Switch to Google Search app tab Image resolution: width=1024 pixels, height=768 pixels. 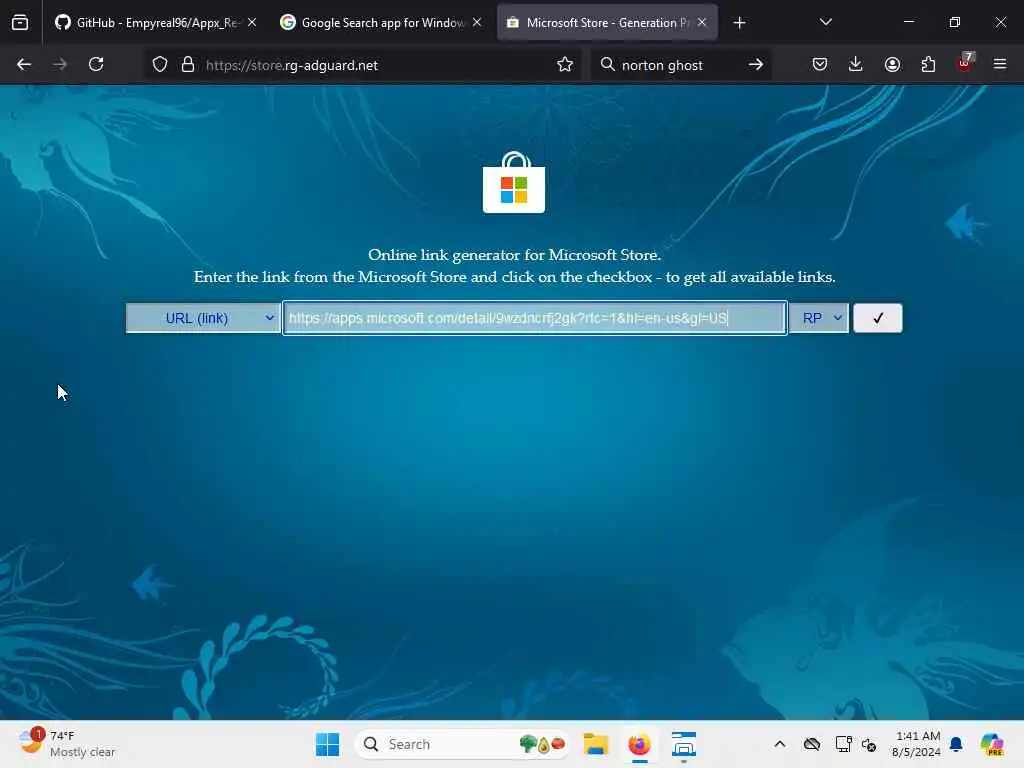(381, 23)
